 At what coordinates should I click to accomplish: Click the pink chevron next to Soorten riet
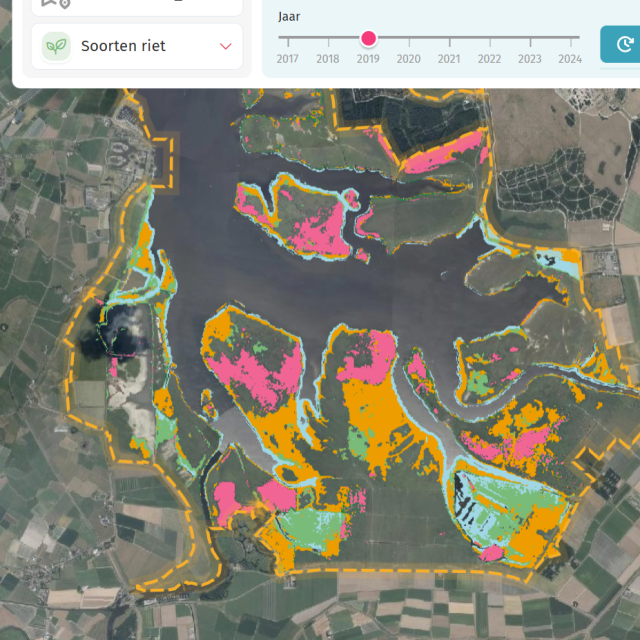coord(226,46)
